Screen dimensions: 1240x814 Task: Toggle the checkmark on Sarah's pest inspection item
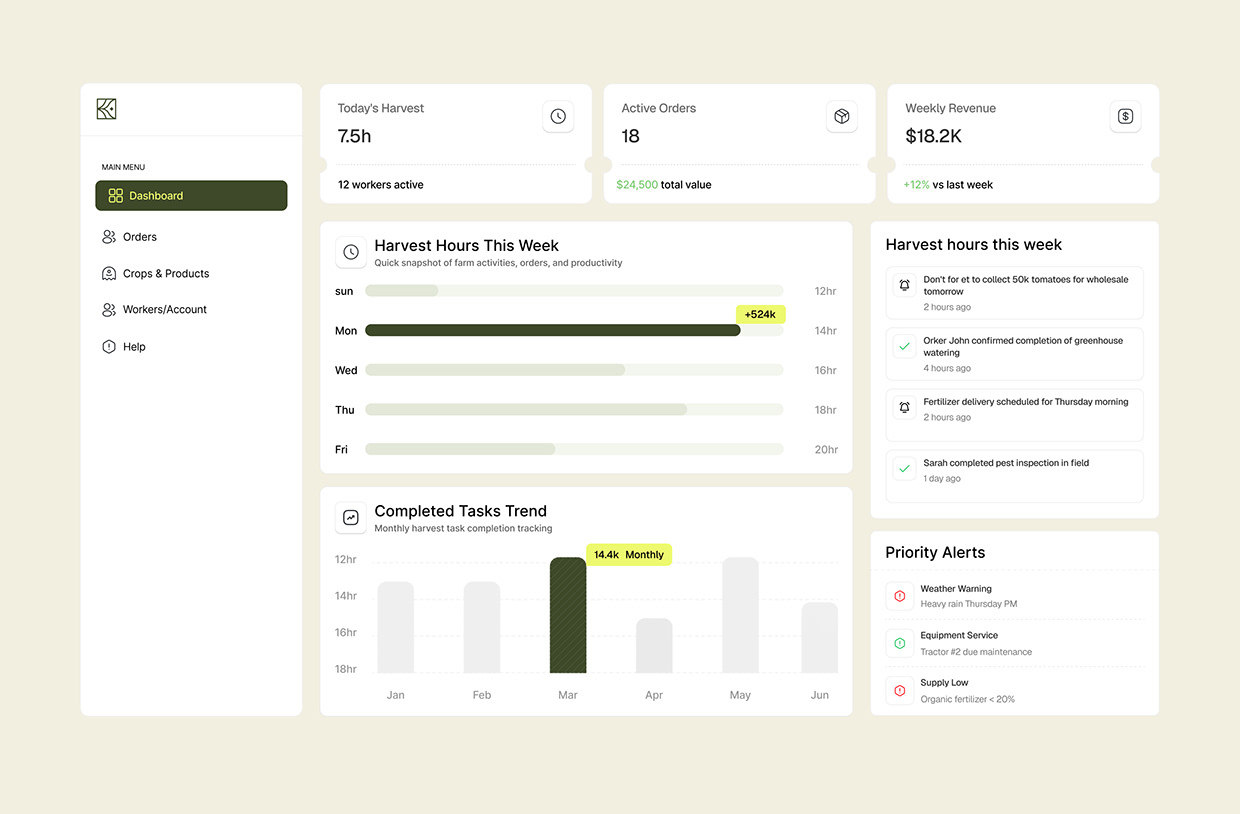(x=903, y=467)
